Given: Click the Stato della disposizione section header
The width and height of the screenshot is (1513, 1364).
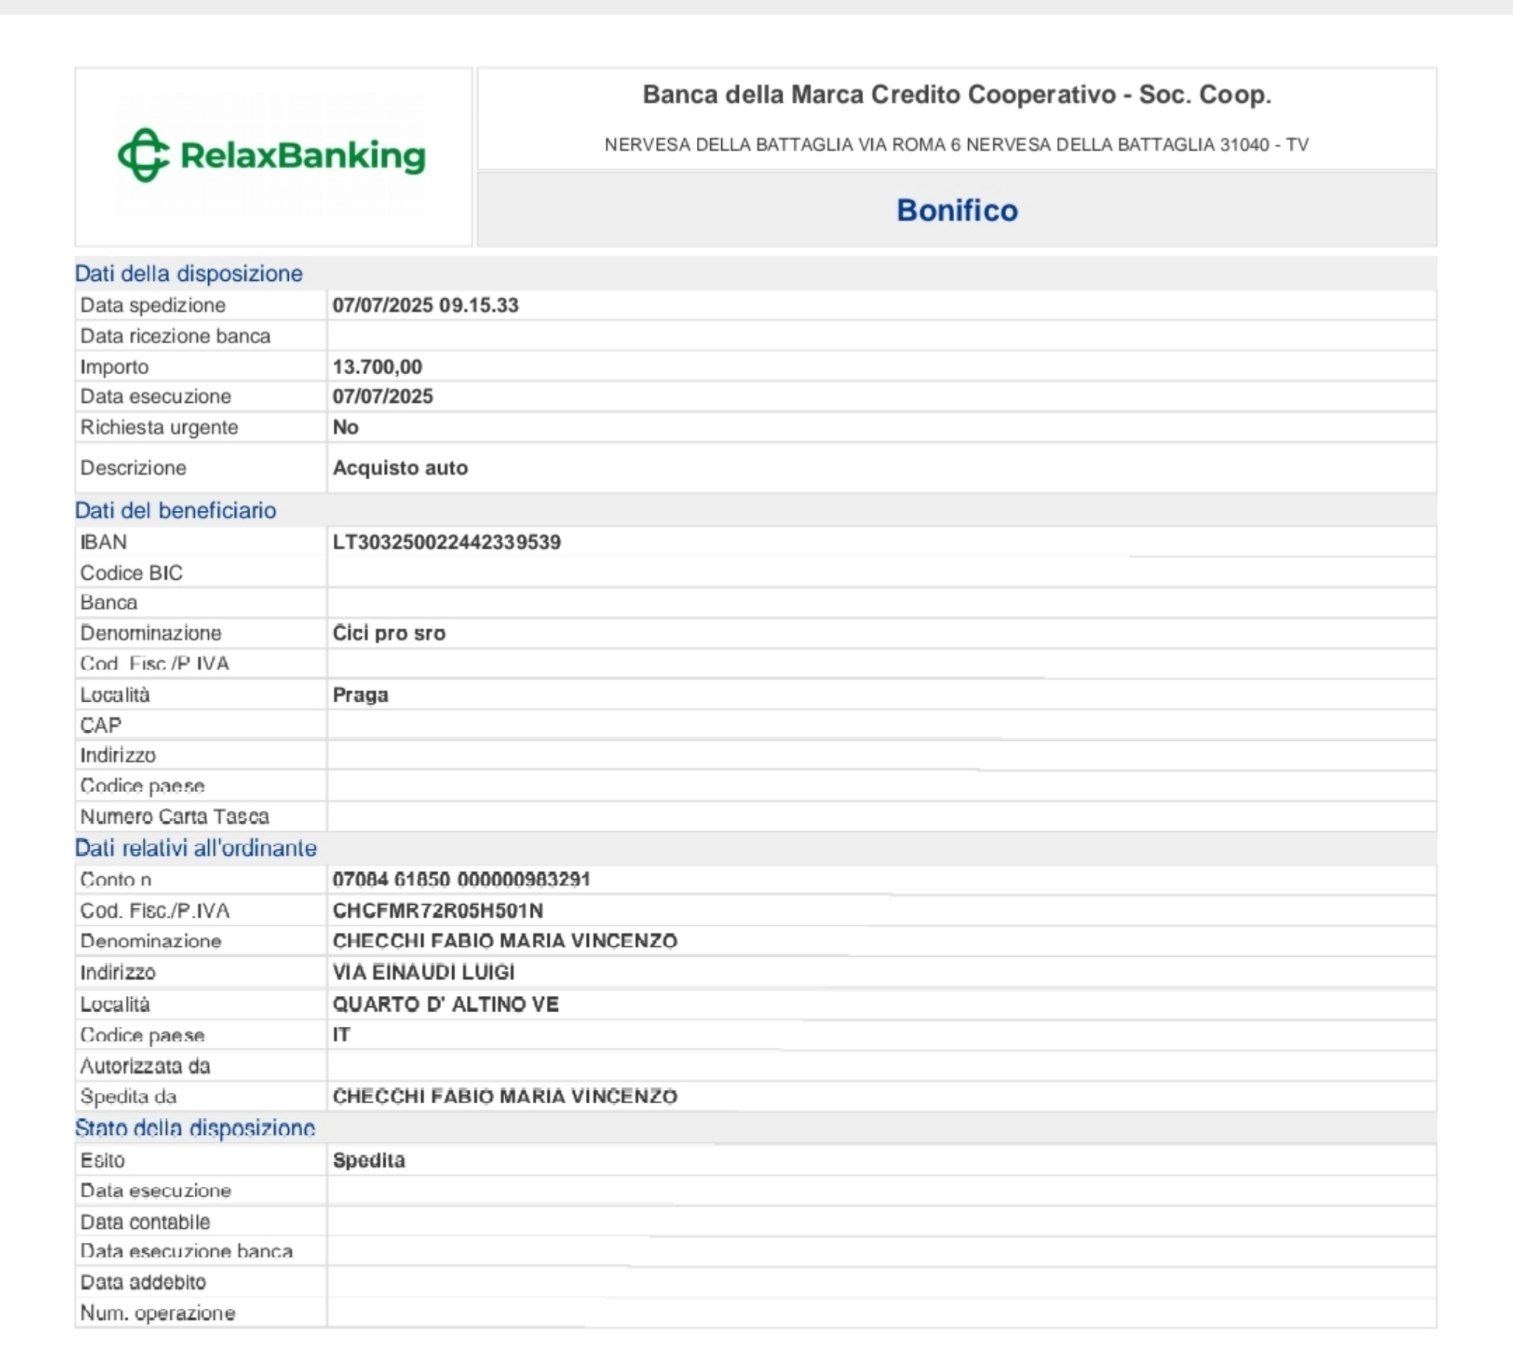Looking at the screenshot, I should coord(195,1129).
